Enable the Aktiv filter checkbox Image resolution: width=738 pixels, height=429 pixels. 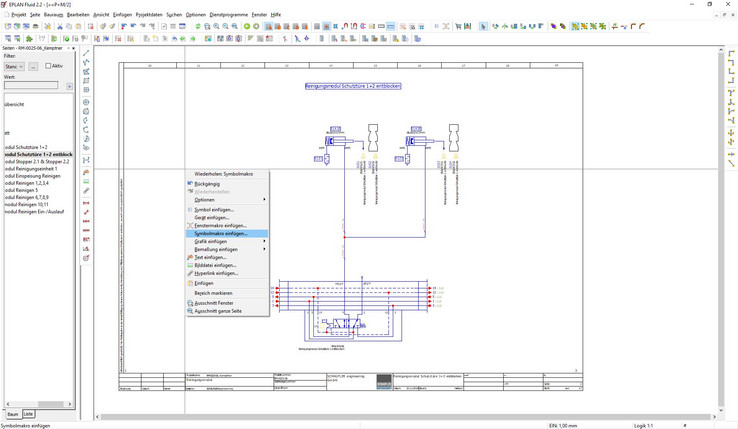tap(48, 66)
